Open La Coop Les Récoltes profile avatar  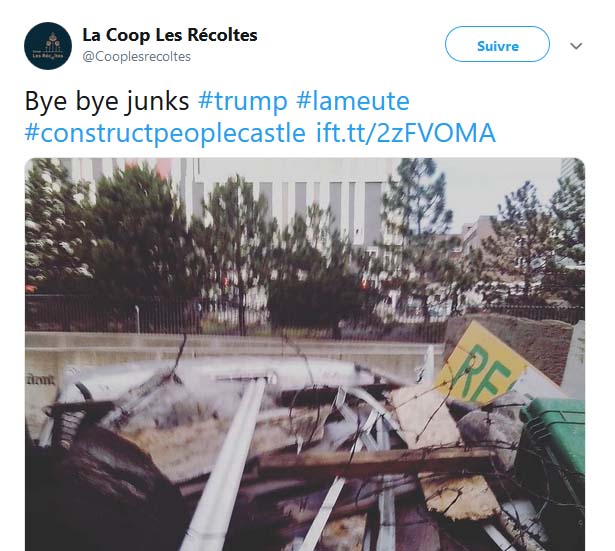[48, 45]
